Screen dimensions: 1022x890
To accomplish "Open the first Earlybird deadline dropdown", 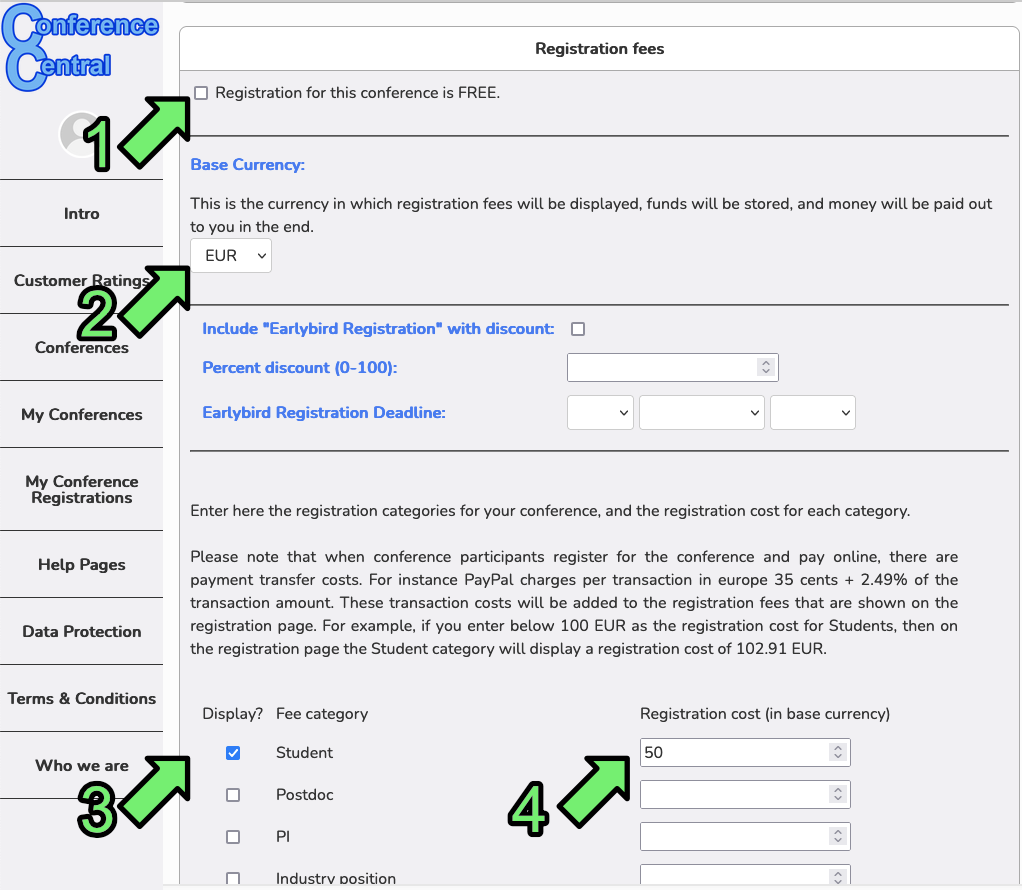I will pyautogui.click(x=600, y=413).
